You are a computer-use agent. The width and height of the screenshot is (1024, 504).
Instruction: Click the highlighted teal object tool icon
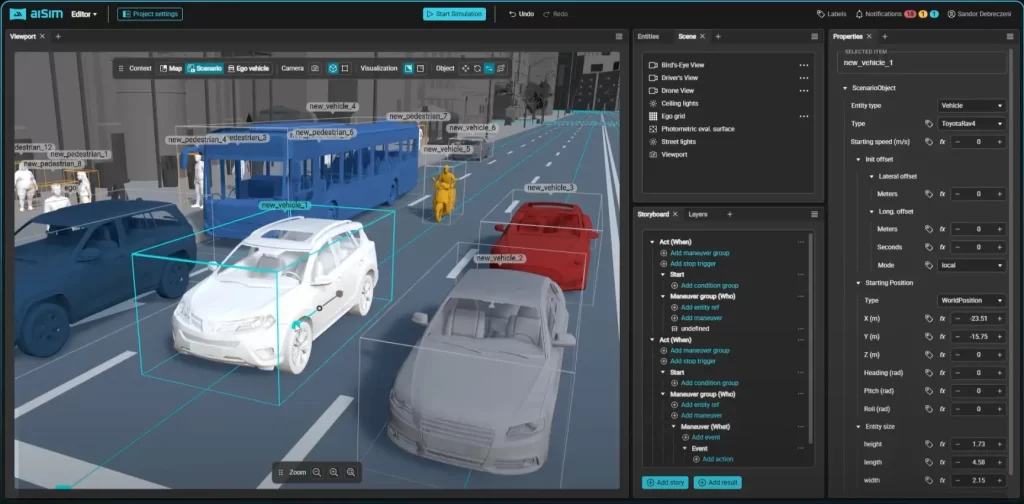click(489, 68)
